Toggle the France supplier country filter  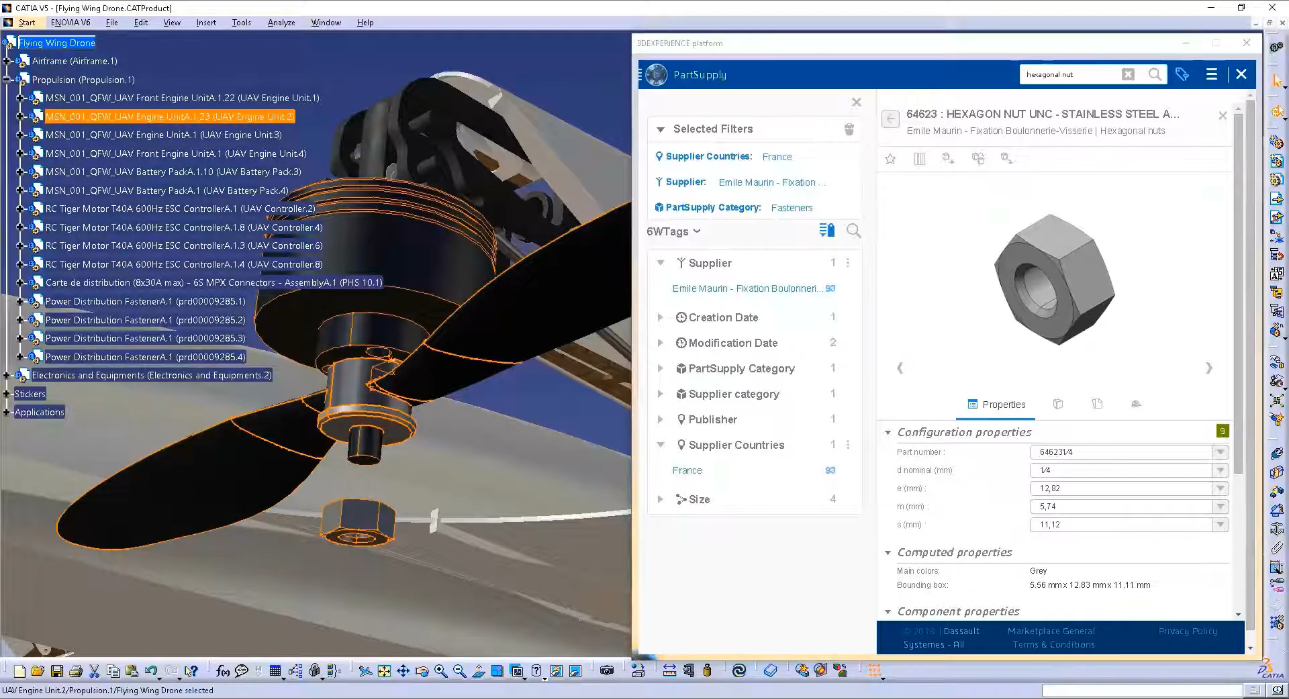pyautogui.click(x=687, y=470)
